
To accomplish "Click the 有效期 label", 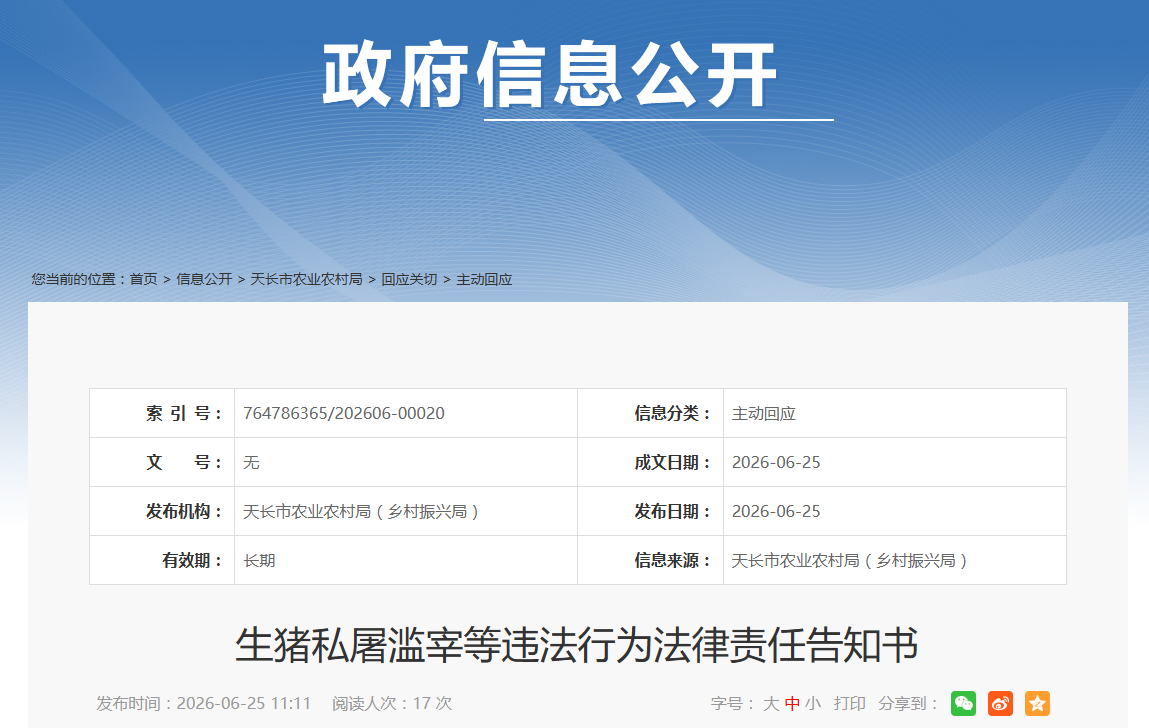I will click(192, 561).
